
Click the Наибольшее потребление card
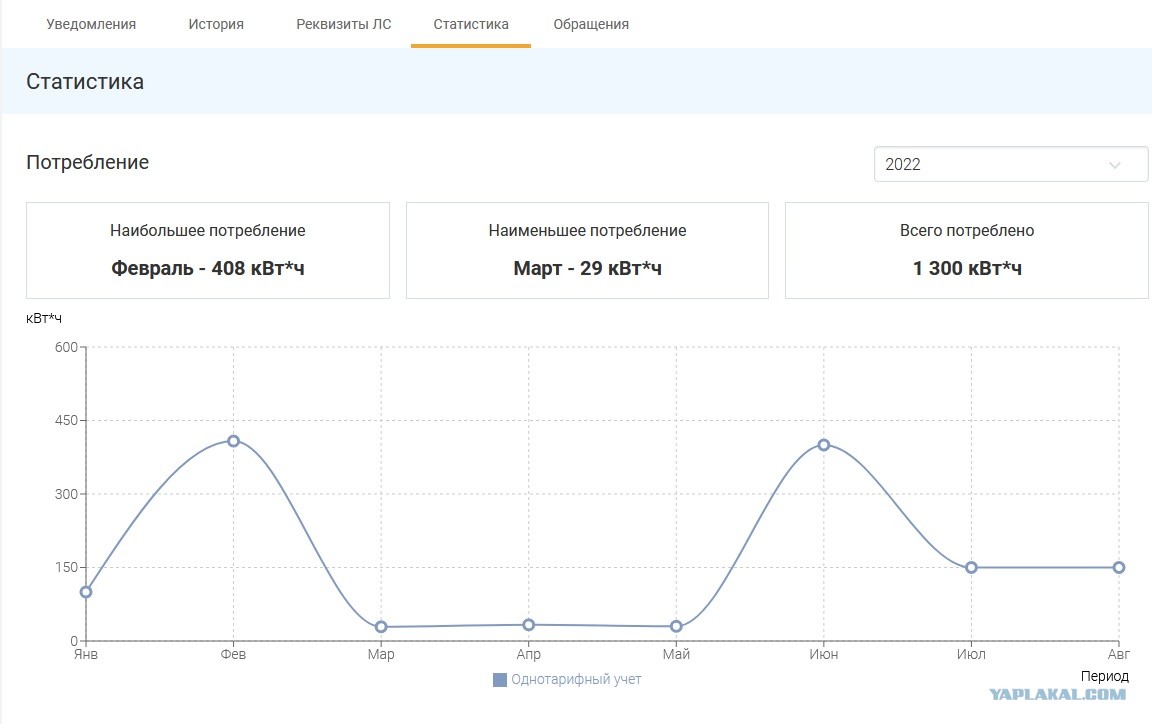pos(208,251)
